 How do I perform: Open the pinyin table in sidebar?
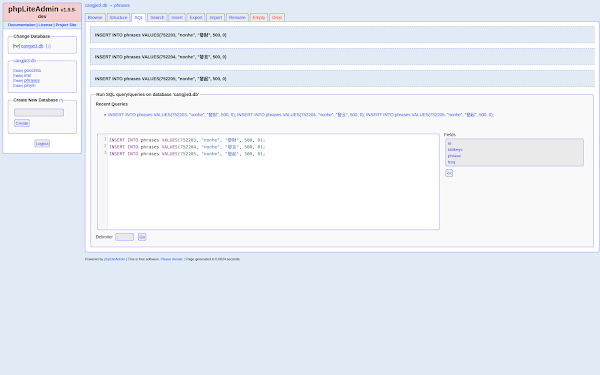(x=30, y=85)
